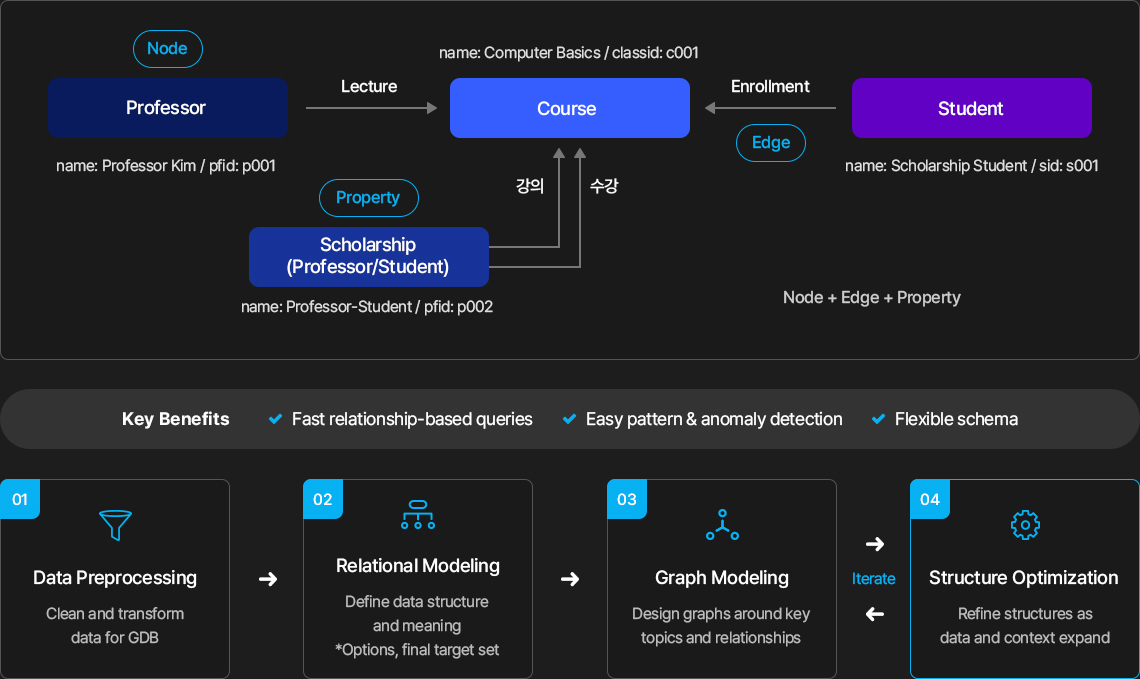Click the Scholarship (Professor/Student) box
This screenshot has height=679, width=1140.
369,257
